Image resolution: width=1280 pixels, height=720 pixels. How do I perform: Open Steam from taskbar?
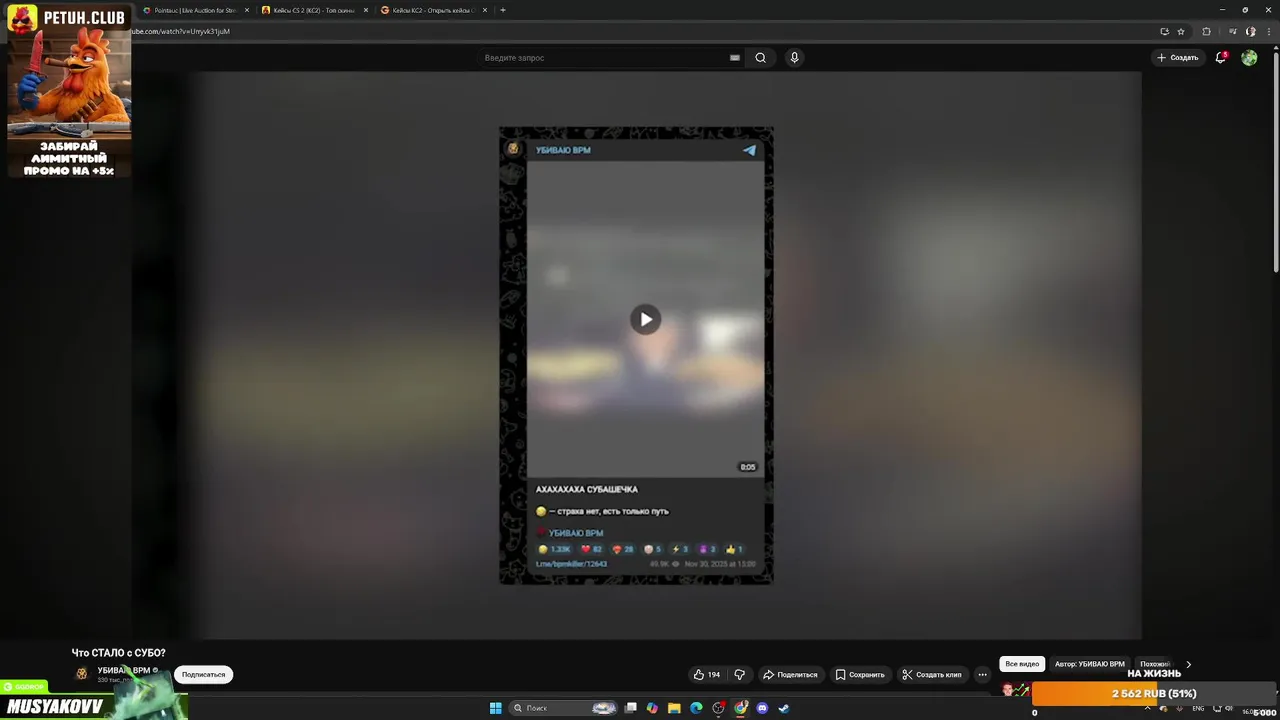(784, 708)
